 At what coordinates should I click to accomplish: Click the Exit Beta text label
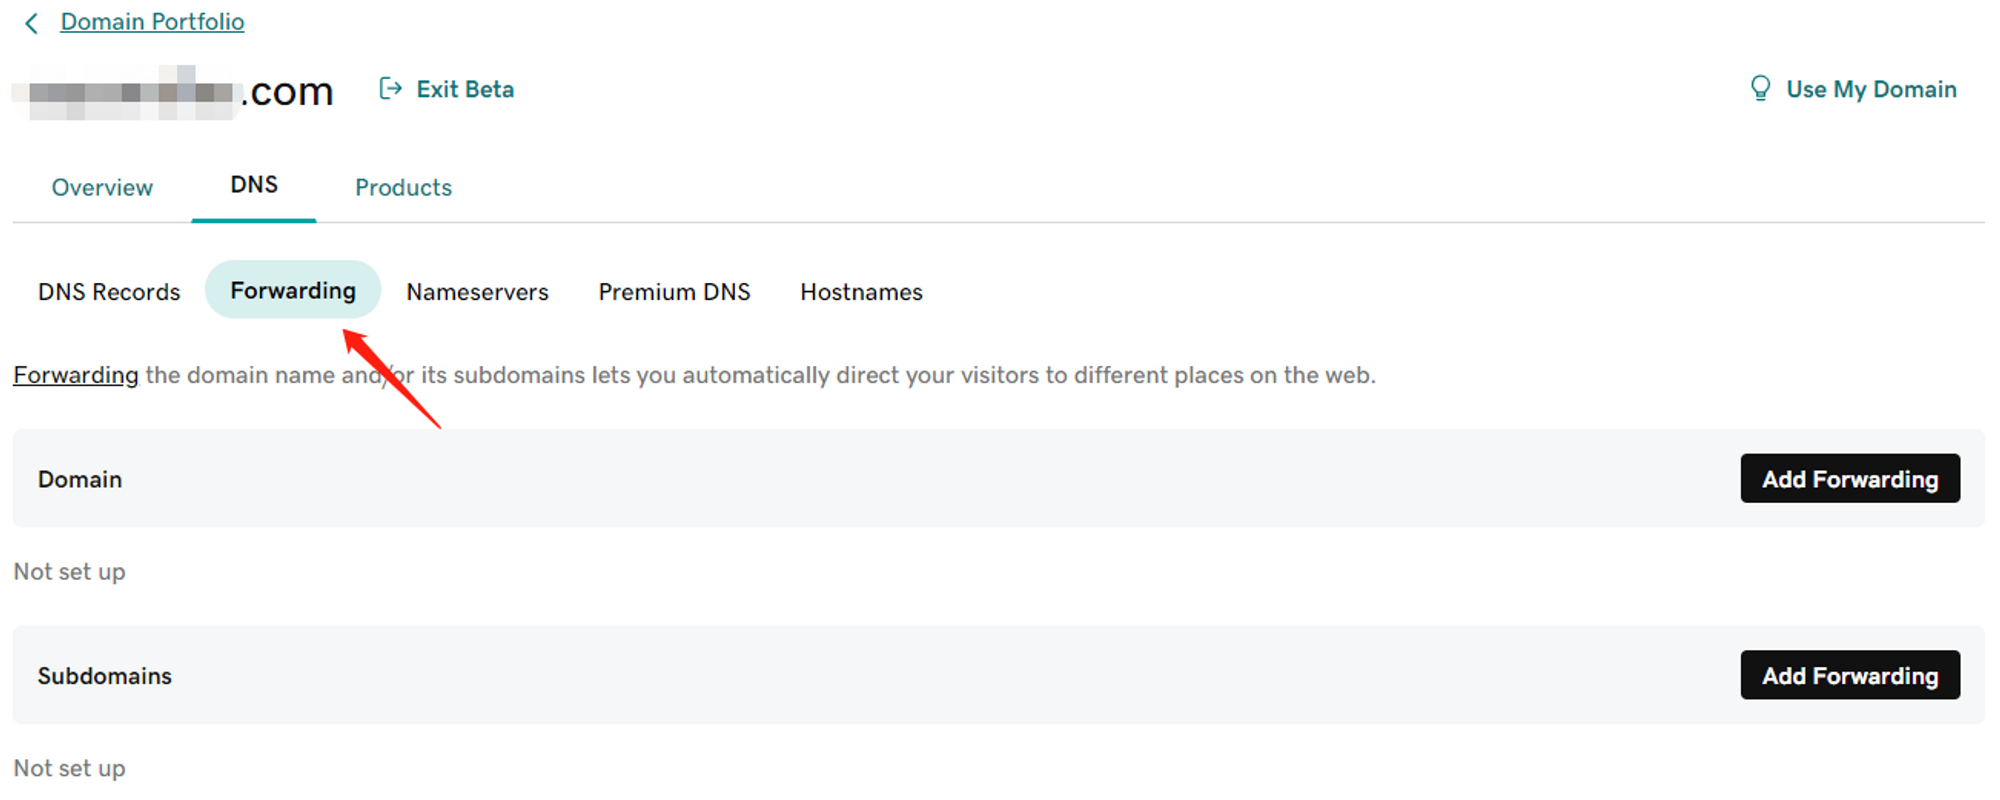(x=465, y=89)
